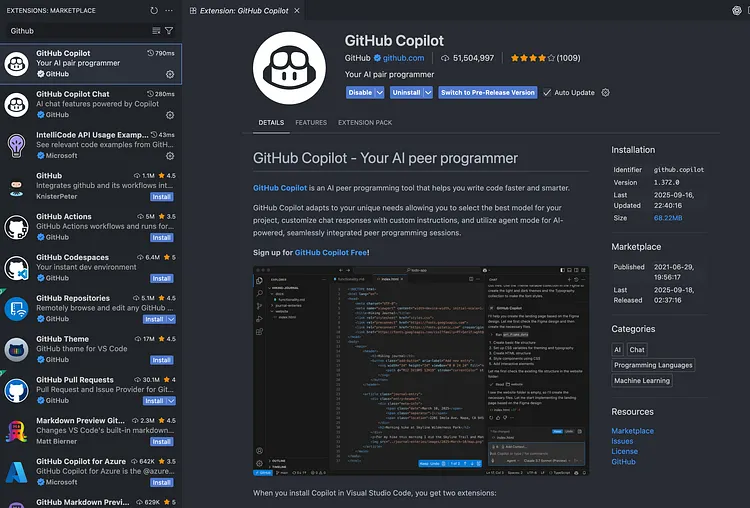Screen dimensions: 750x508
Task: Open the GitHub Copilot Free link
Action: click(x=331, y=253)
